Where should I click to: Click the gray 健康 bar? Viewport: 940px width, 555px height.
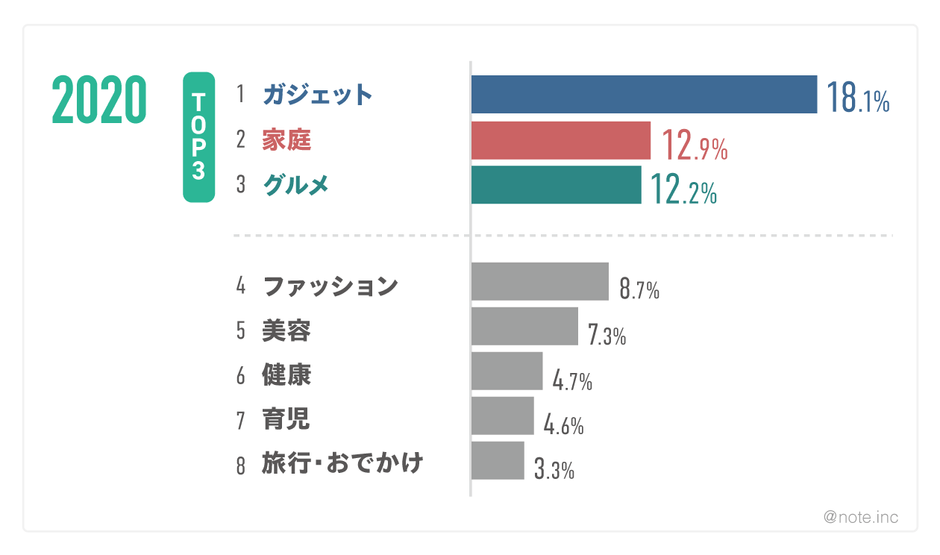pos(507,371)
